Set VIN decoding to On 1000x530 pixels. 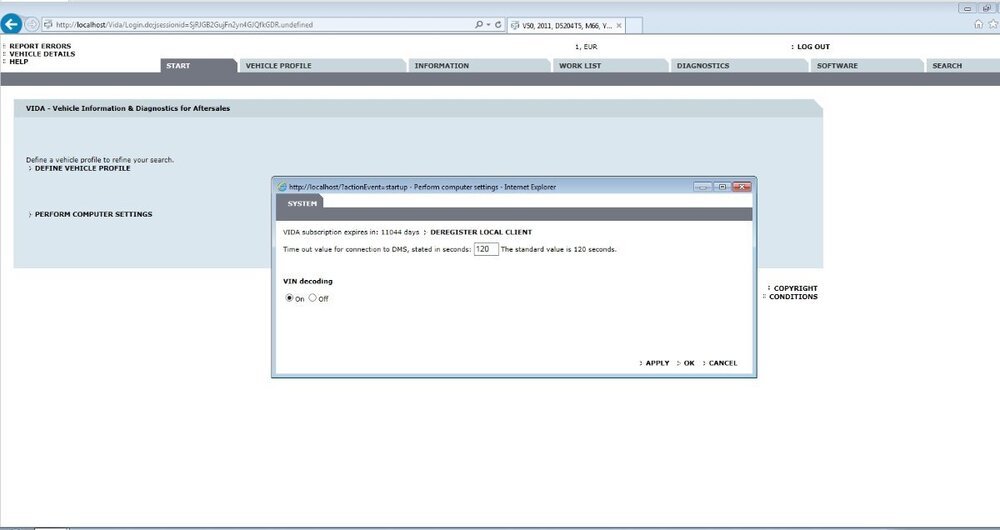(290, 298)
